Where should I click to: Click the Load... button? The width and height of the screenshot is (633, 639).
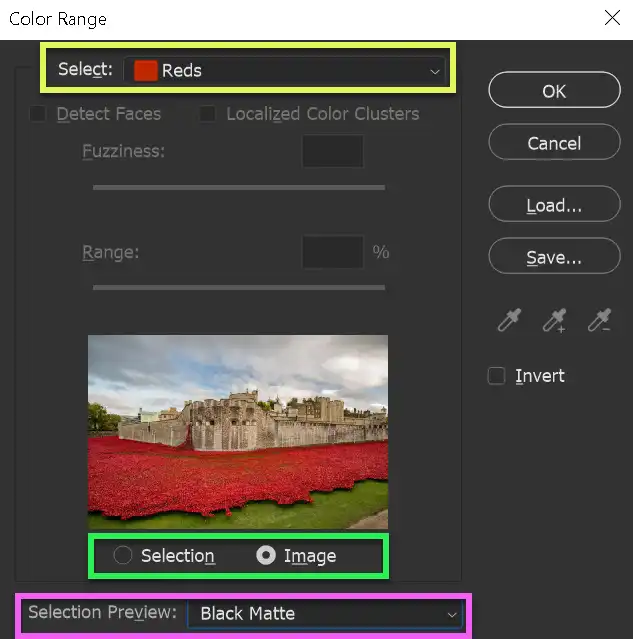[x=554, y=204]
